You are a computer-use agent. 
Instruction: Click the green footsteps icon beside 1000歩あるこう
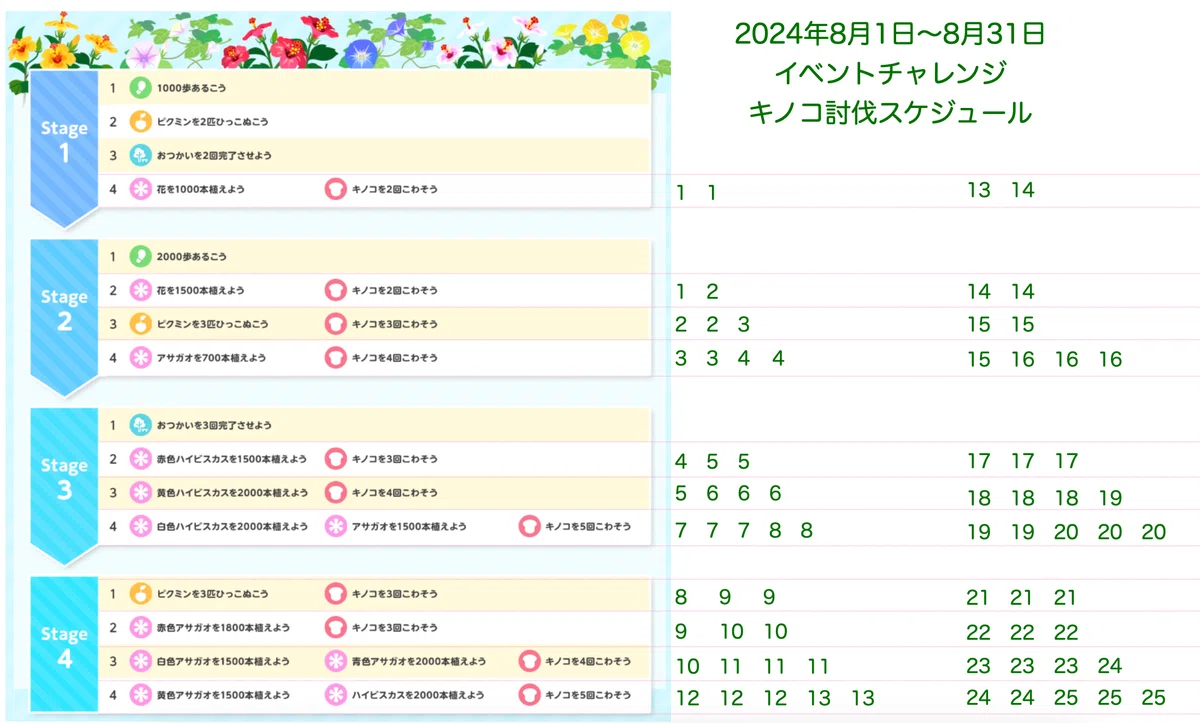pyautogui.click(x=141, y=88)
